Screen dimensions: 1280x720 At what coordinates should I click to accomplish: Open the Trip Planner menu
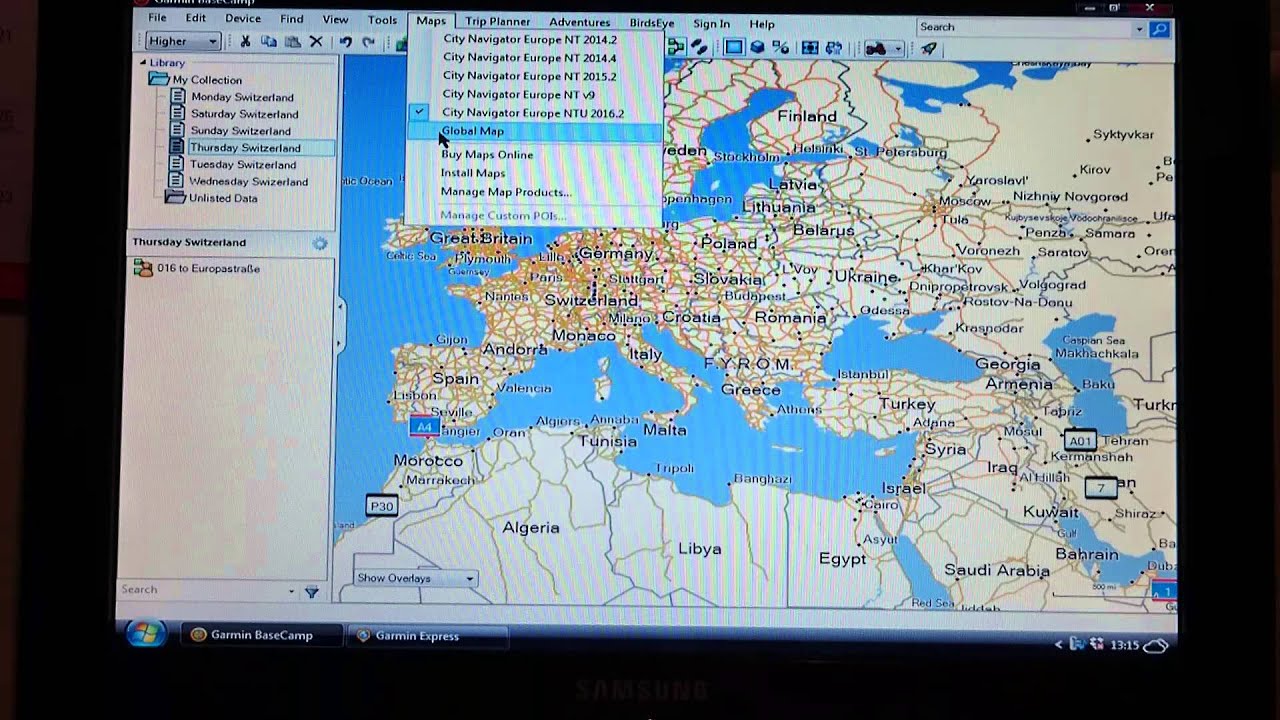[x=498, y=22]
